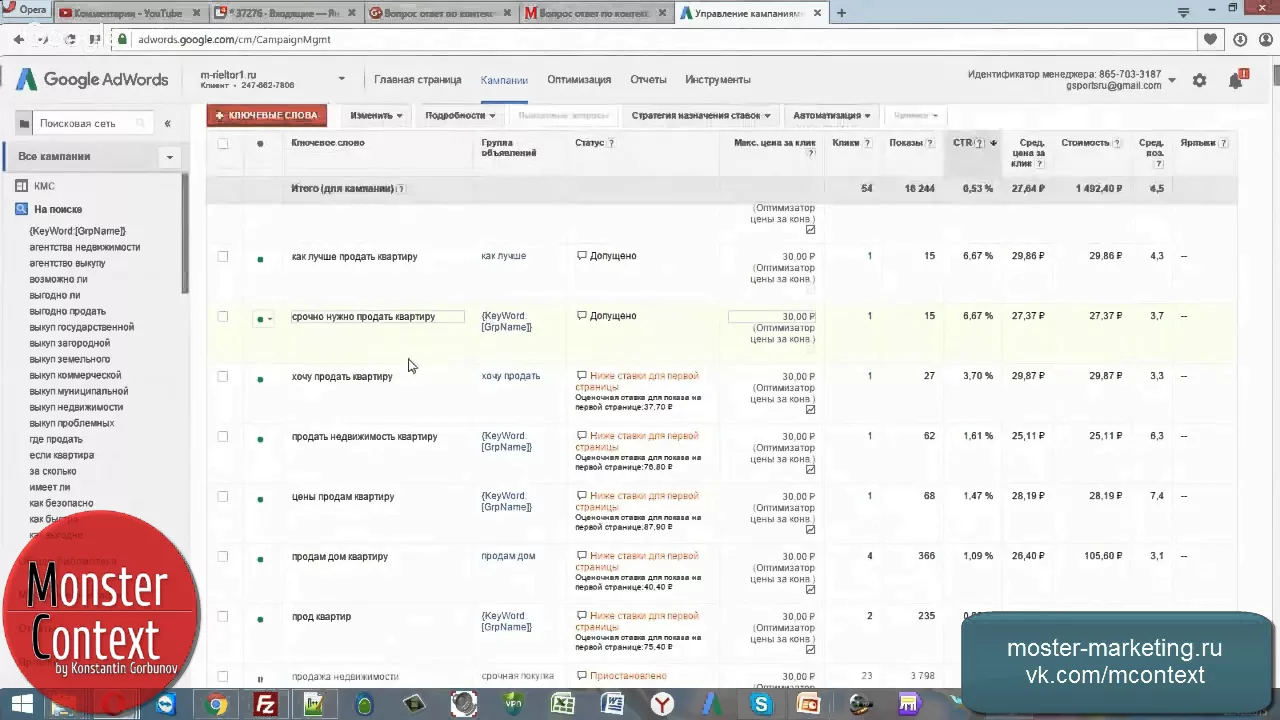The image size is (1280, 720).
Task: Open the settings gear menu
Action: [x=1199, y=81]
